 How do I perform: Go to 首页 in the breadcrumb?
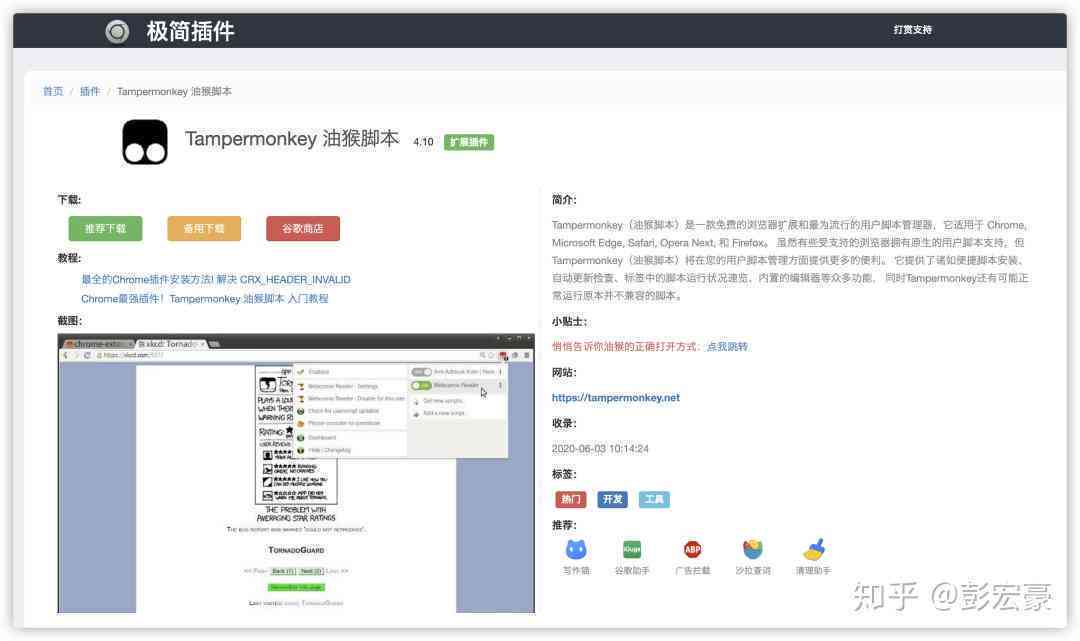coord(53,91)
